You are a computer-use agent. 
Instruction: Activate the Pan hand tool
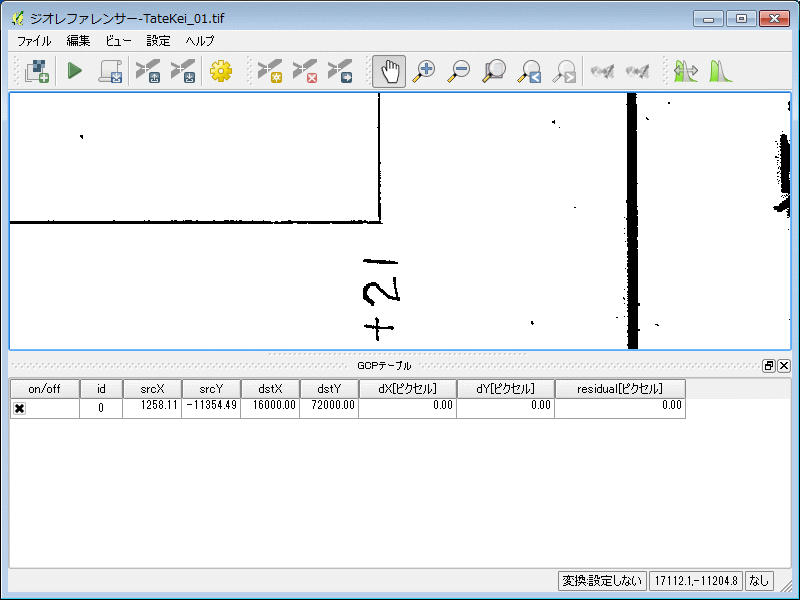[x=389, y=71]
